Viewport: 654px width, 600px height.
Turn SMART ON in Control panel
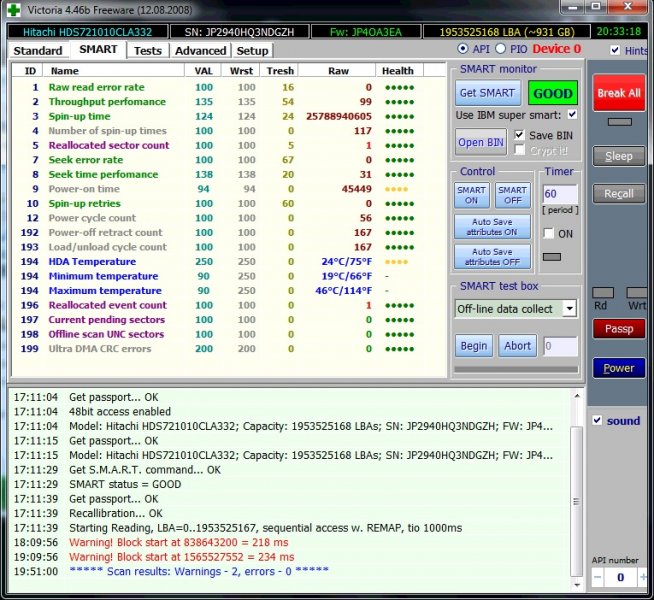(x=471, y=195)
